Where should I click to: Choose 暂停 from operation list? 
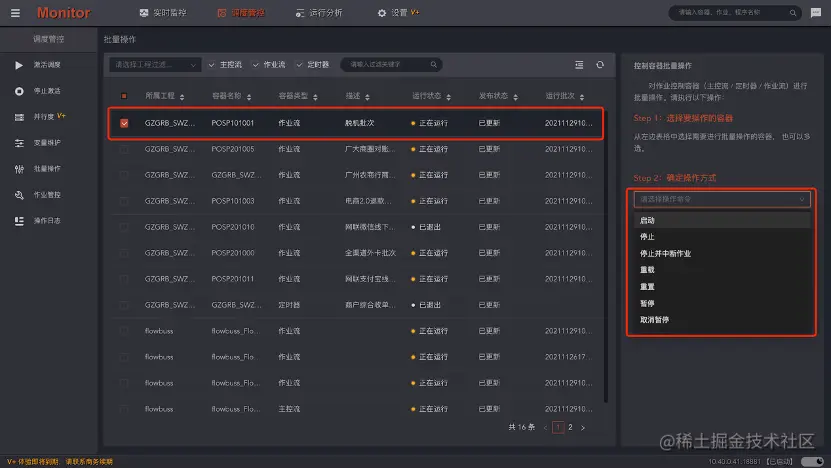pos(722,304)
